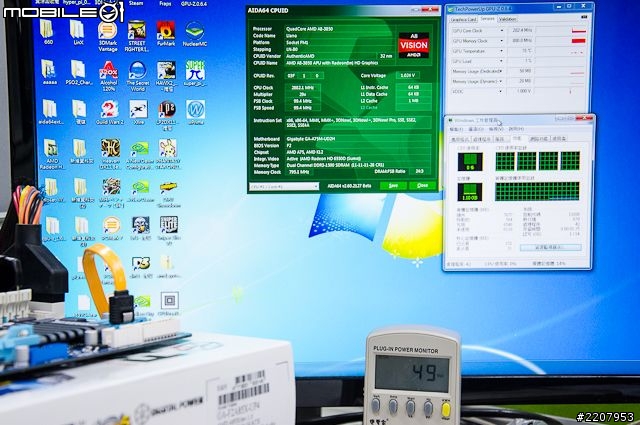The image size is (640, 425).
Task: Click the AMD A8 VISION logo in AIDA64
Action: 413,45
